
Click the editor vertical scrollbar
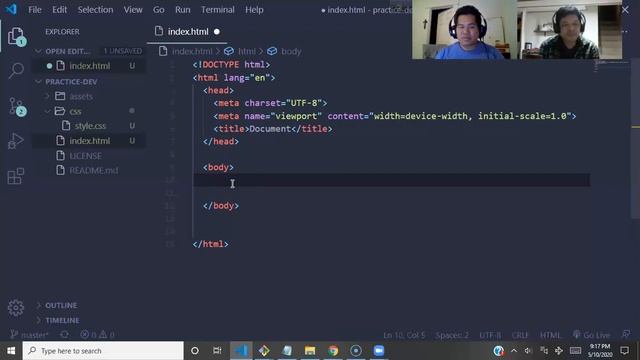tap(636, 139)
